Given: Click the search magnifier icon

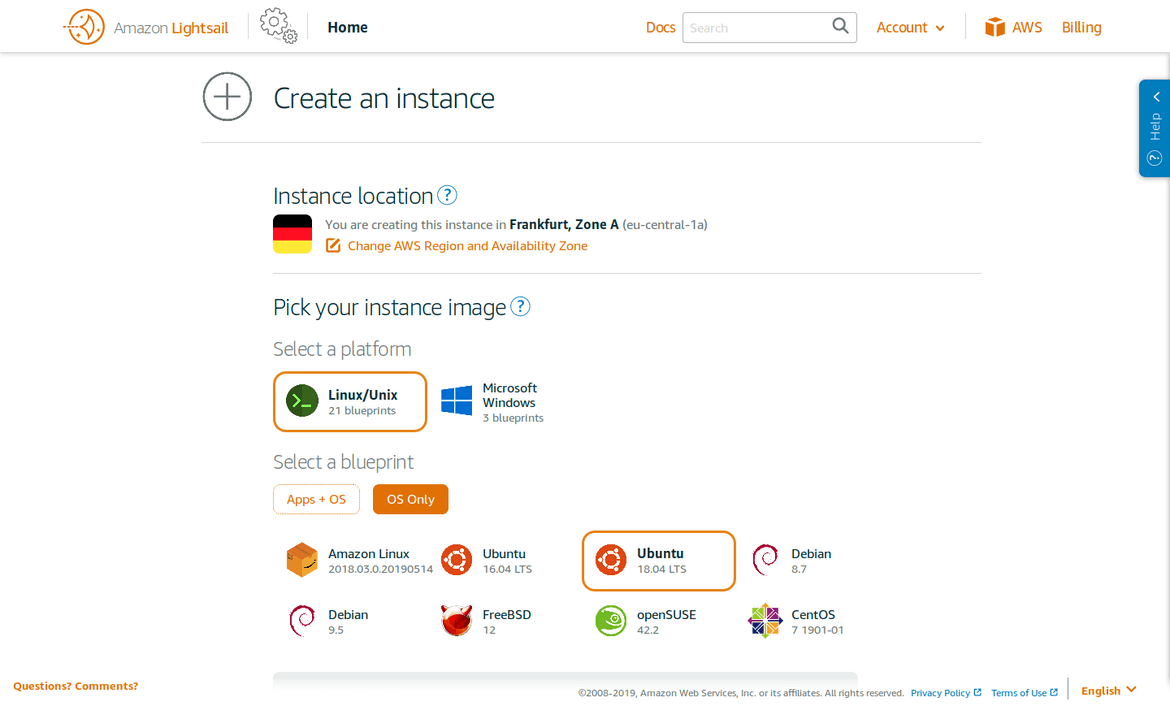Looking at the screenshot, I should pos(840,26).
